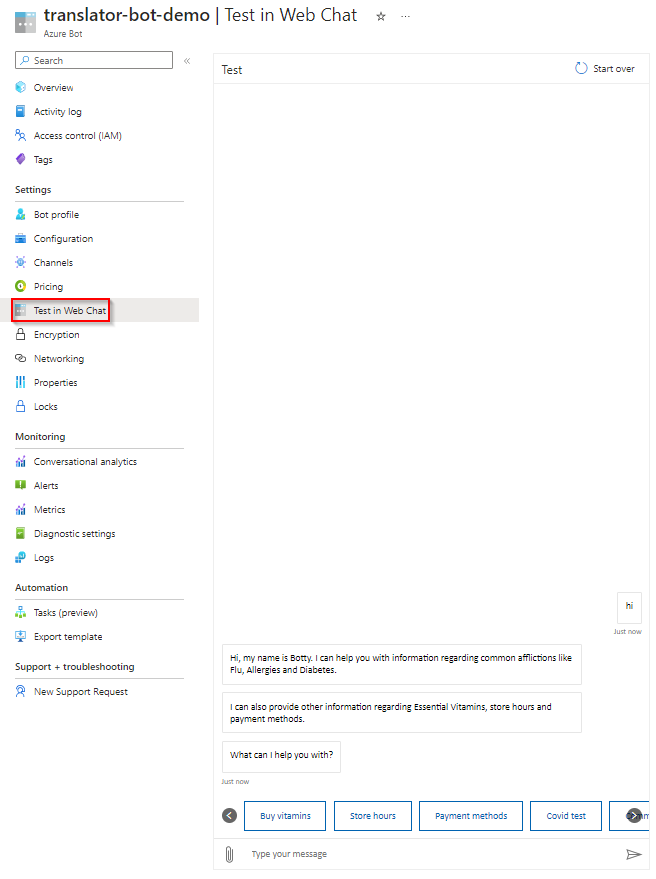Open Activity log in the sidebar
The height and width of the screenshot is (879, 656).
(x=57, y=112)
